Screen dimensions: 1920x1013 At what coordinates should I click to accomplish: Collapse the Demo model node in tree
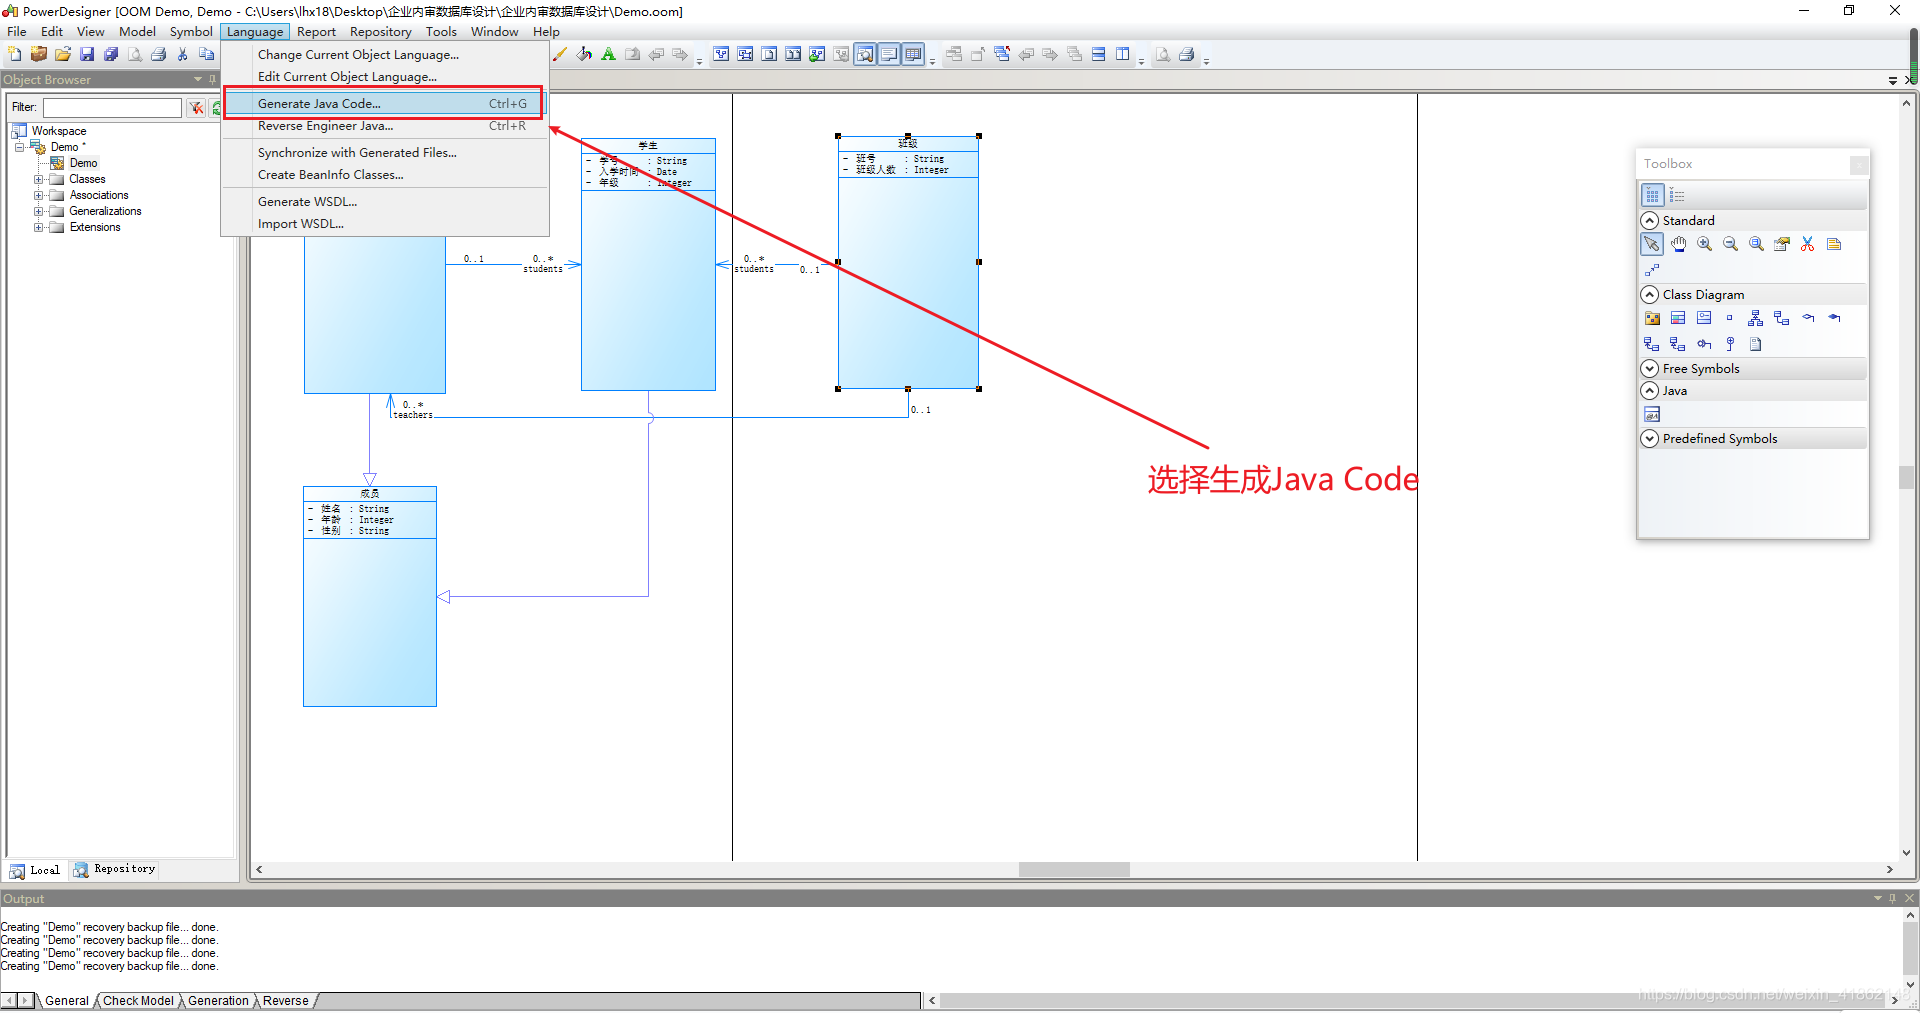click(19, 147)
